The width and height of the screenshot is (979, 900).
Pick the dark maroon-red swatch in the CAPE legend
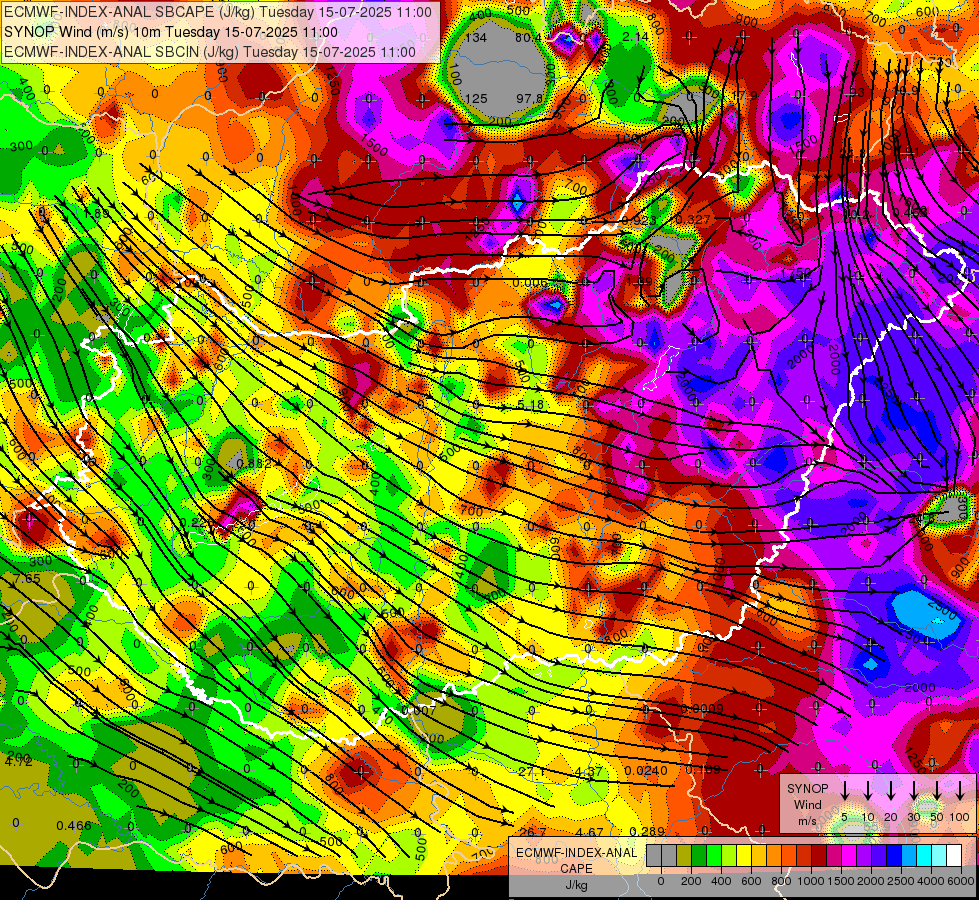pyautogui.click(x=819, y=855)
